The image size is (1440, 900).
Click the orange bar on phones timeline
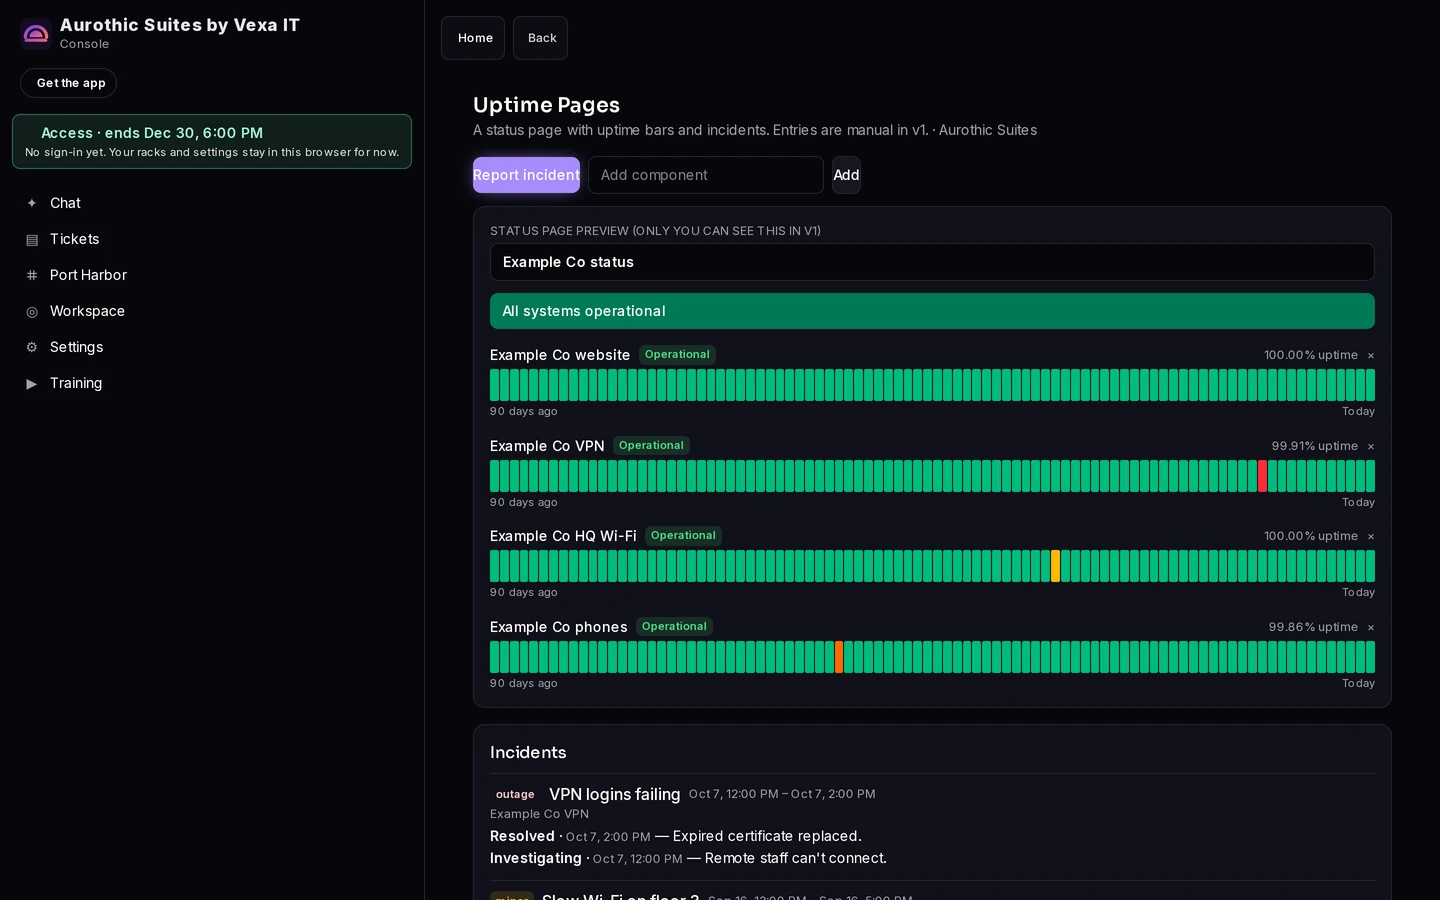click(839, 657)
